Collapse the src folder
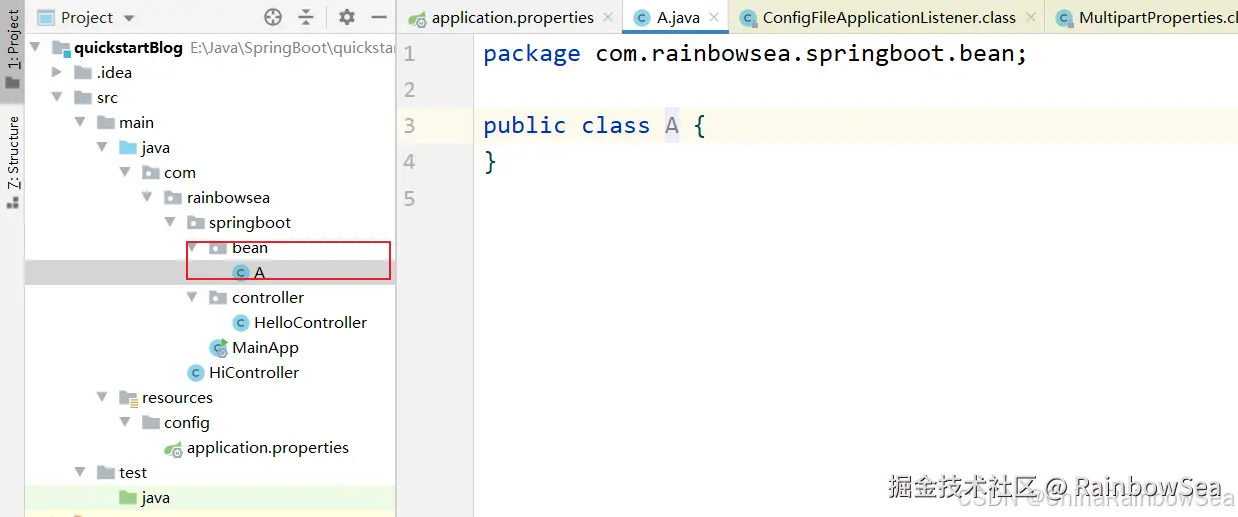 pyautogui.click(x=57, y=97)
